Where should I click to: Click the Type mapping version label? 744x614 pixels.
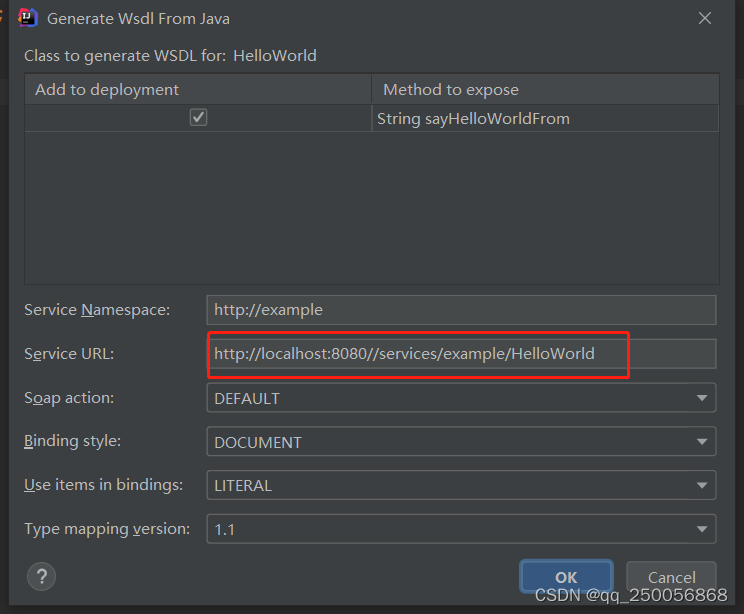click(x=107, y=529)
